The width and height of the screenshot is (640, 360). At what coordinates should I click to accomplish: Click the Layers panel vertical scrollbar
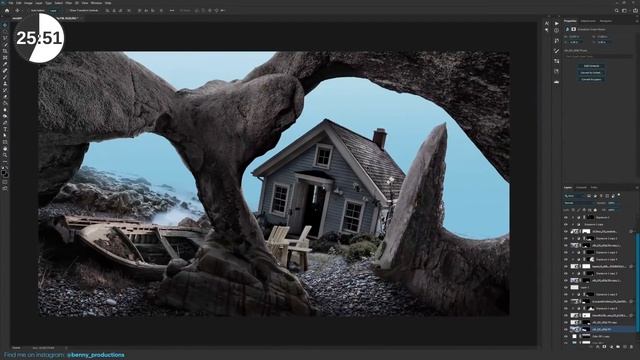[x=637, y=282]
